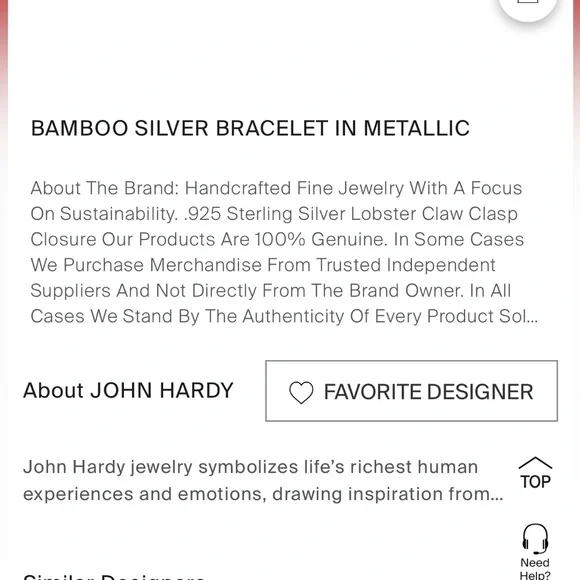Click 'Products Are 100% Genuine' text
This screenshot has width=580, height=580.
coord(263,239)
